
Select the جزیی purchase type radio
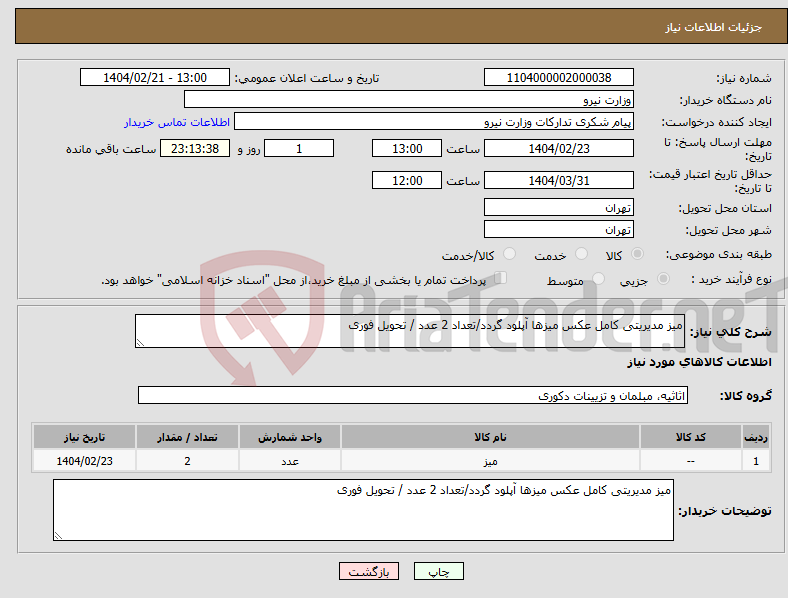coord(663,278)
